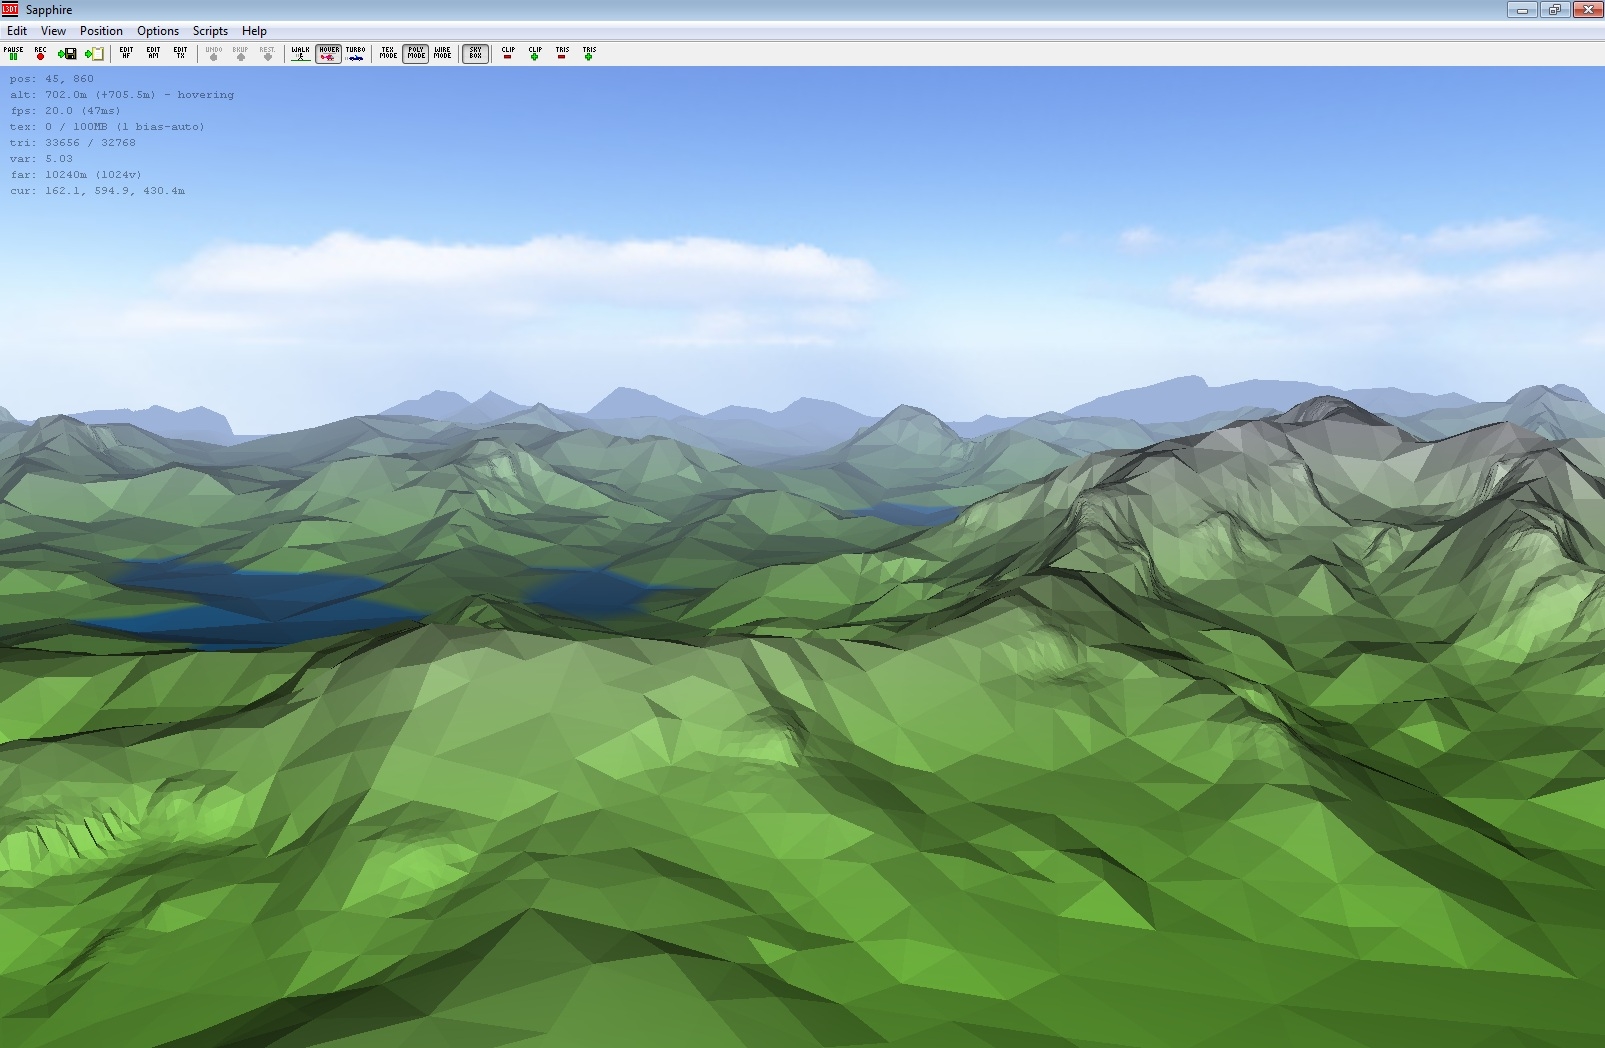Increase triangle count with TRIS plus

point(589,53)
